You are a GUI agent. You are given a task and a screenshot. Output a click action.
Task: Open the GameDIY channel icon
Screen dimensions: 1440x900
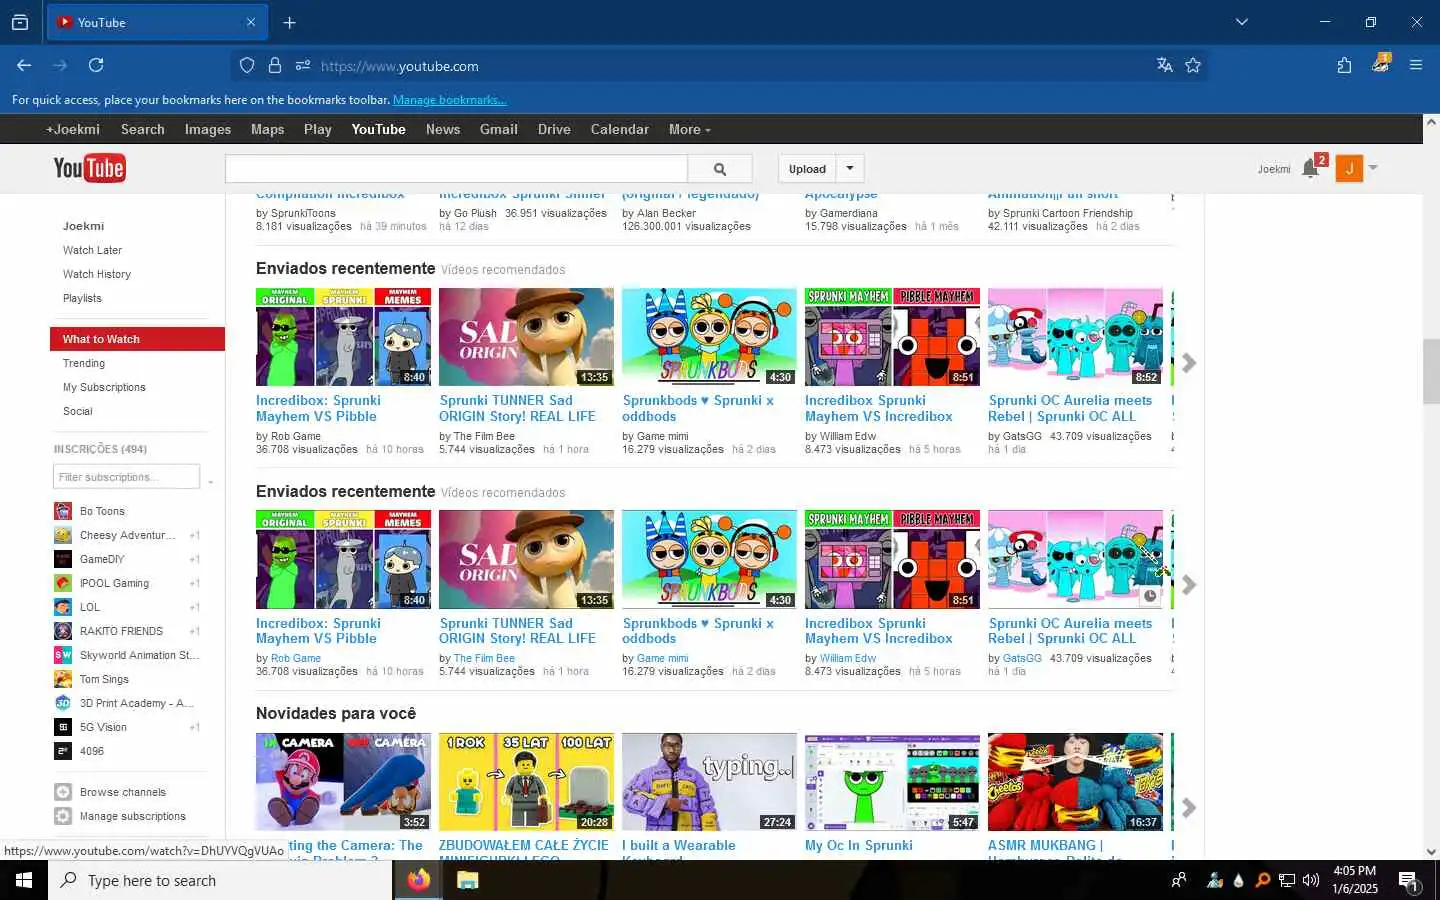(x=63, y=559)
